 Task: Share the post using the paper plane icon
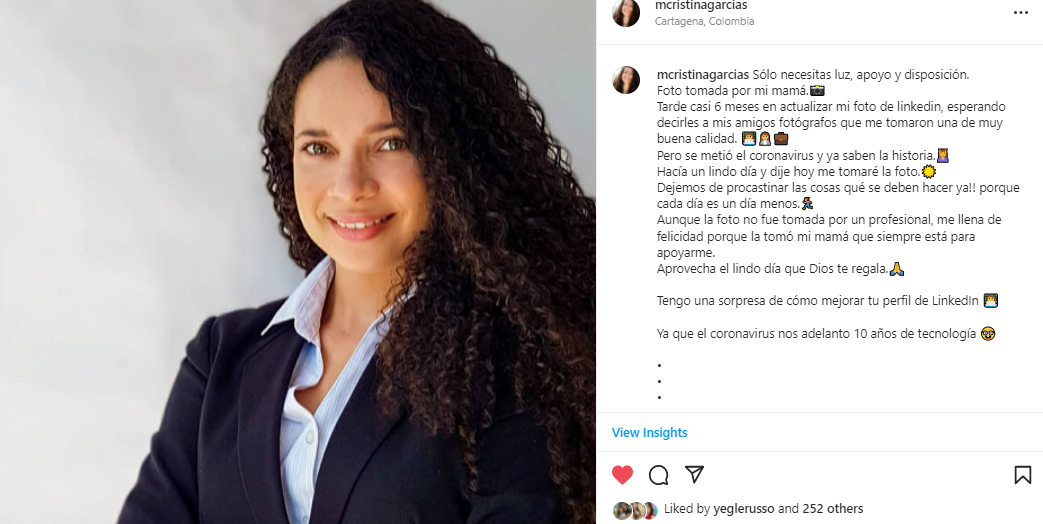pyautogui.click(x=694, y=474)
